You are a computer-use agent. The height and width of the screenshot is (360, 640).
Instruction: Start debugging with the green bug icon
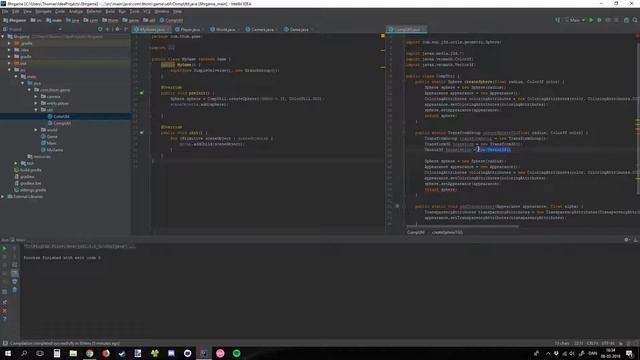point(599,20)
